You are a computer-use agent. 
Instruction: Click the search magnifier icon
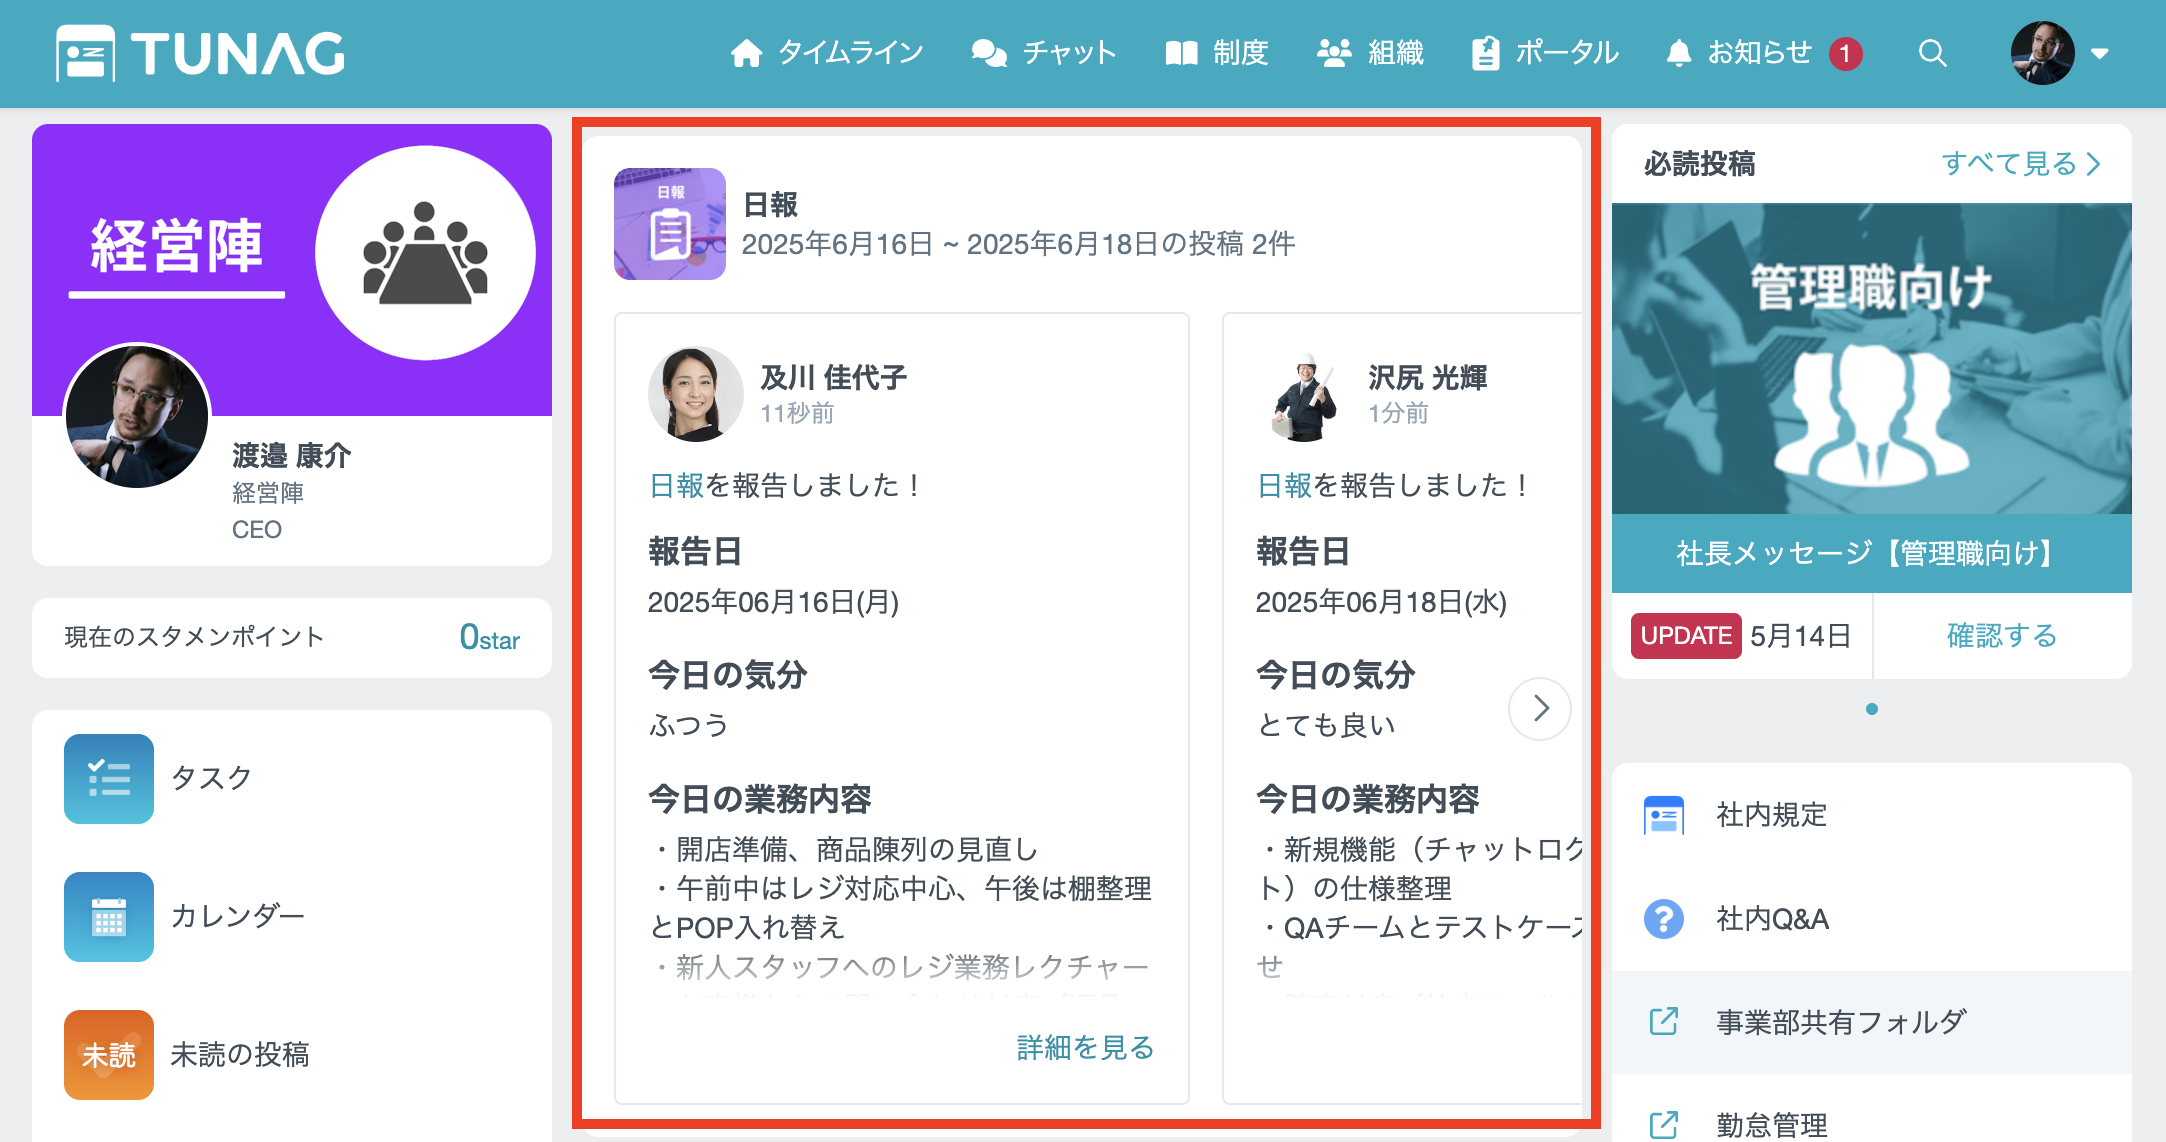[x=1932, y=53]
